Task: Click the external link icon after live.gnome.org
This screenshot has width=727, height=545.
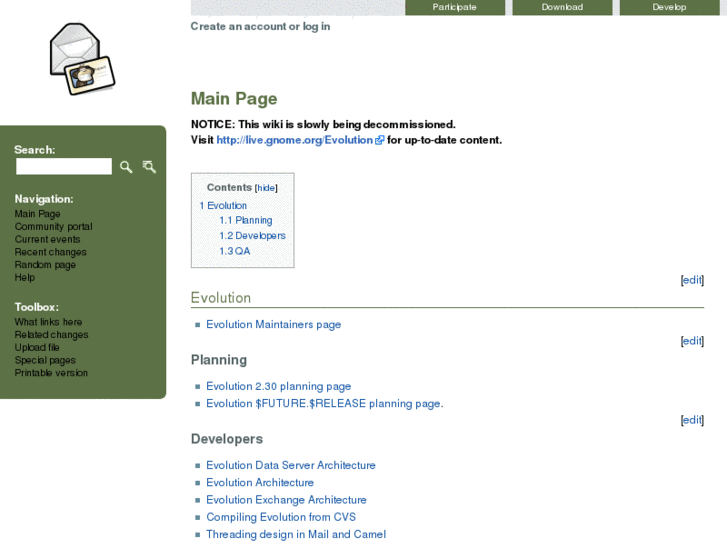Action: 379,140
